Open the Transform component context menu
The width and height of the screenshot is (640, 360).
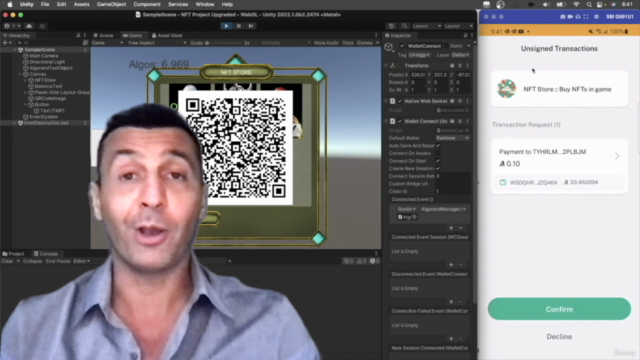(468, 66)
